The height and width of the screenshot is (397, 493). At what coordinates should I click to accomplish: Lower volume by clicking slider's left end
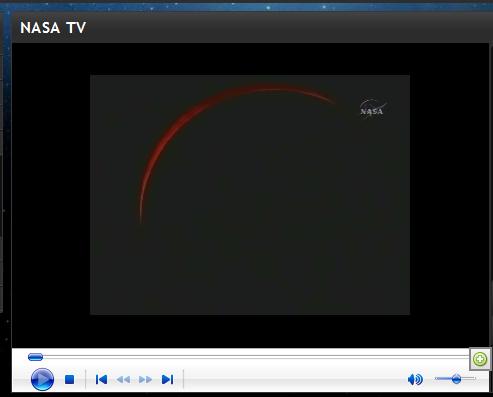coord(436,379)
